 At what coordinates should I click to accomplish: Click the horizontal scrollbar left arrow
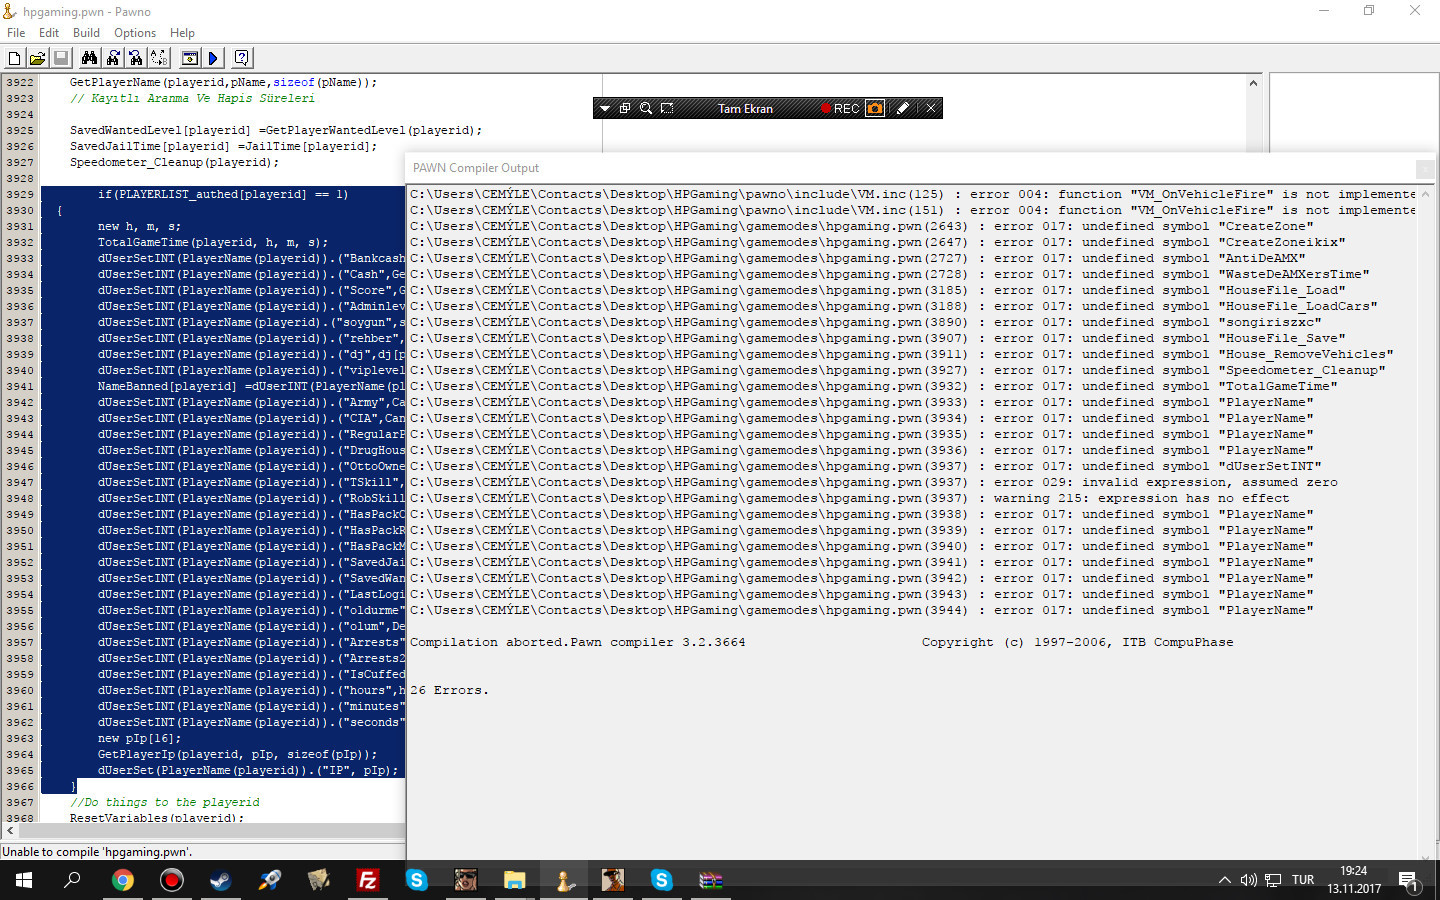pos(10,831)
